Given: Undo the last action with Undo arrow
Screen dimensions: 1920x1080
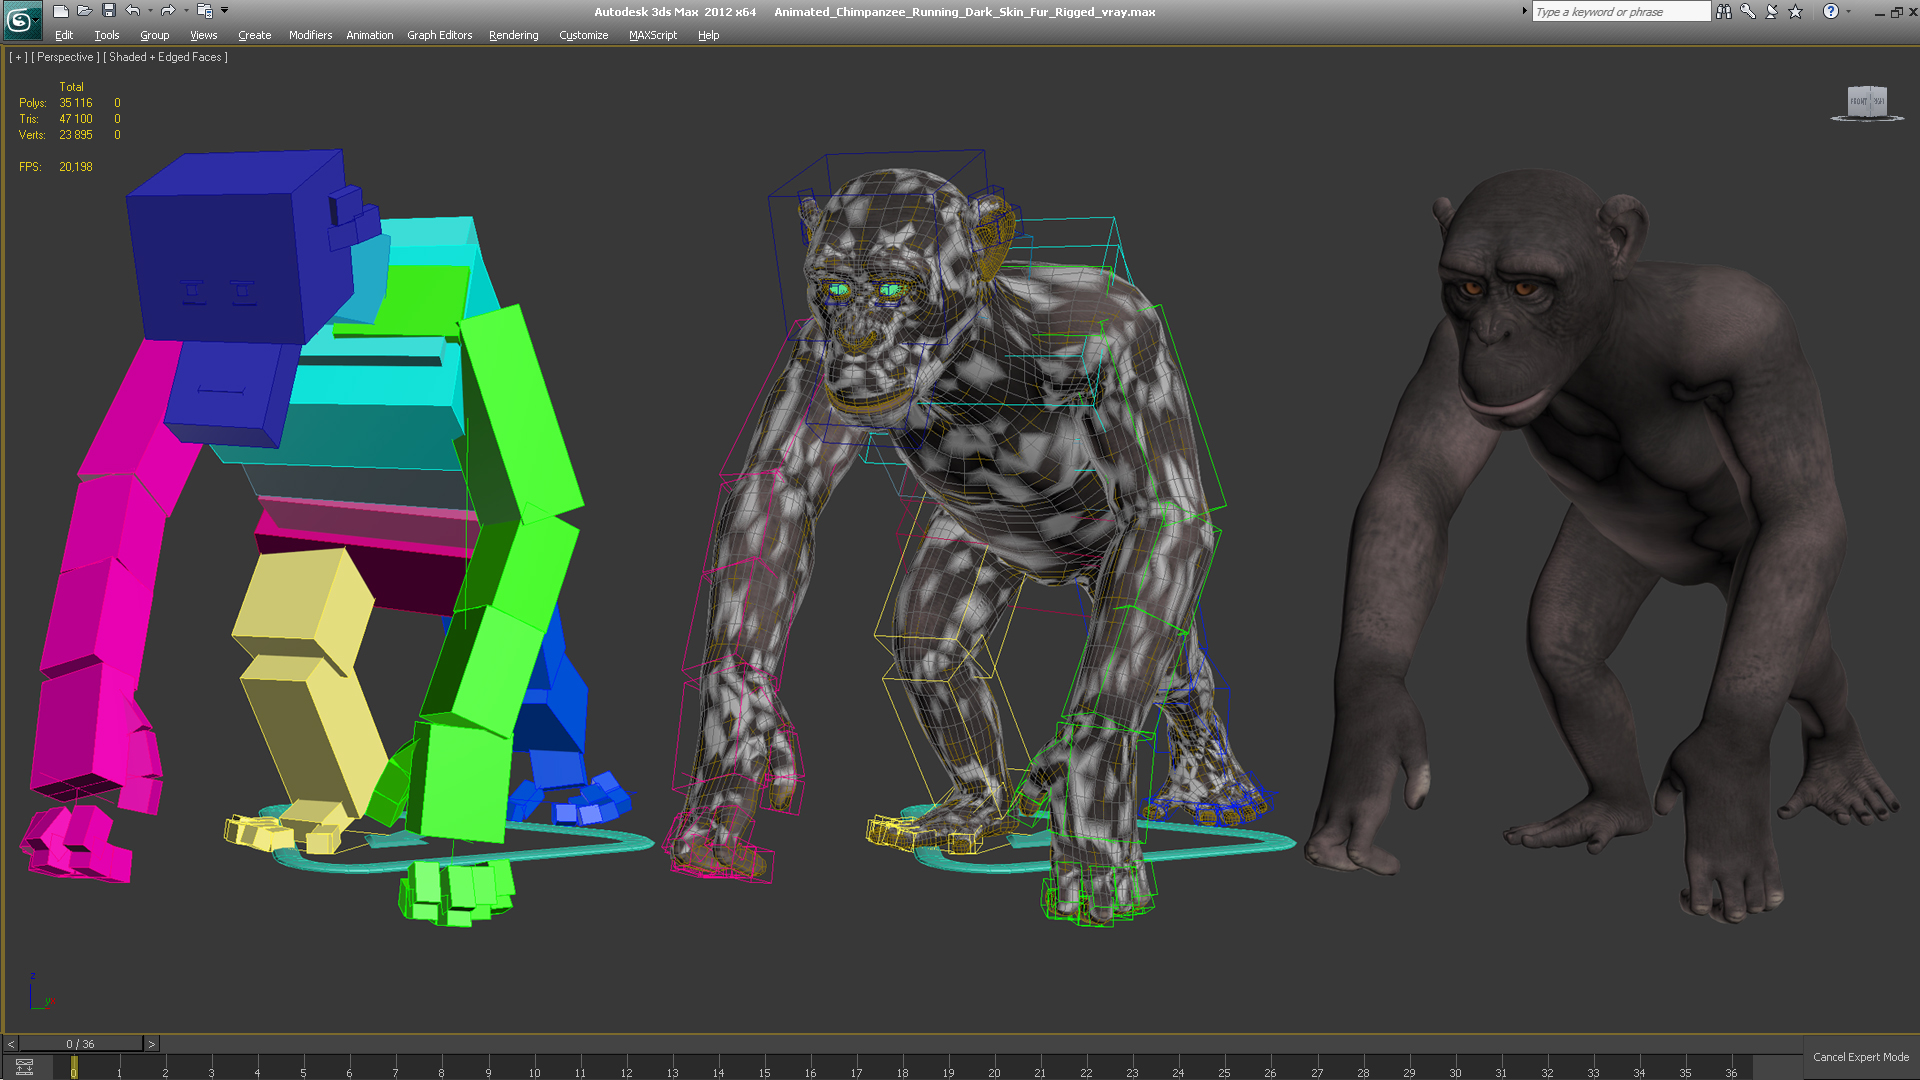Looking at the screenshot, I should pos(133,11).
